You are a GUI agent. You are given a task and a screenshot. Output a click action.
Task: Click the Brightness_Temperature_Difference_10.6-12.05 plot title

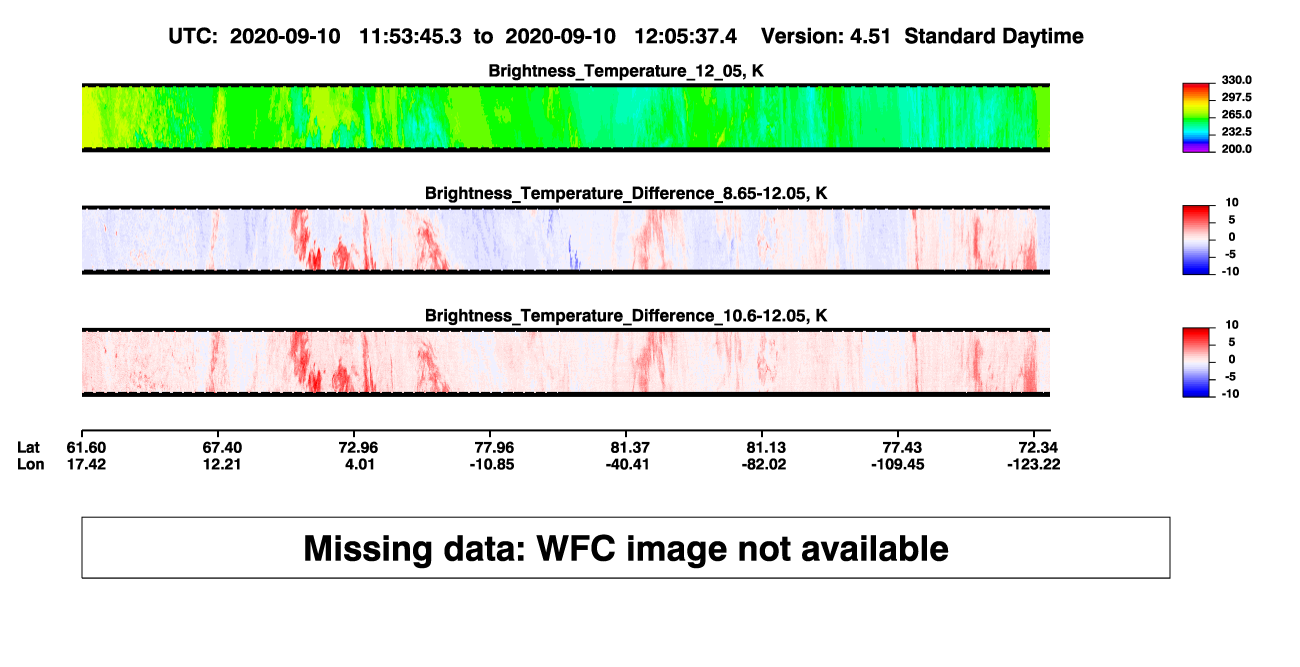pyautogui.click(x=626, y=316)
